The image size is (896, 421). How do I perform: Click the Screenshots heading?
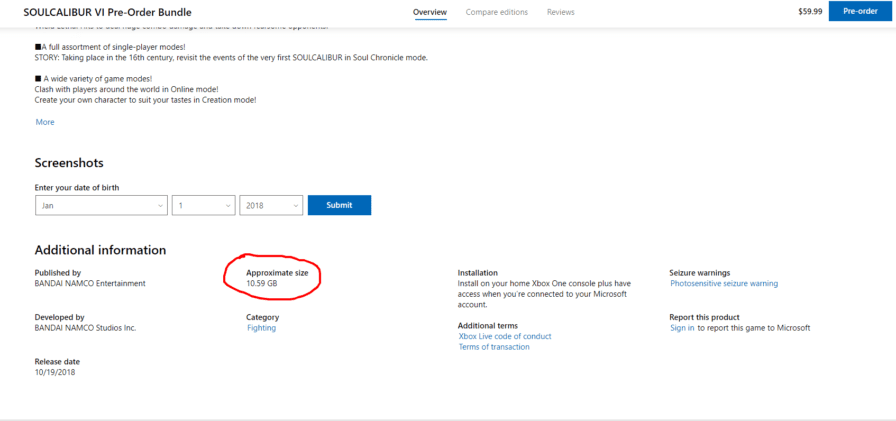pos(69,163)
